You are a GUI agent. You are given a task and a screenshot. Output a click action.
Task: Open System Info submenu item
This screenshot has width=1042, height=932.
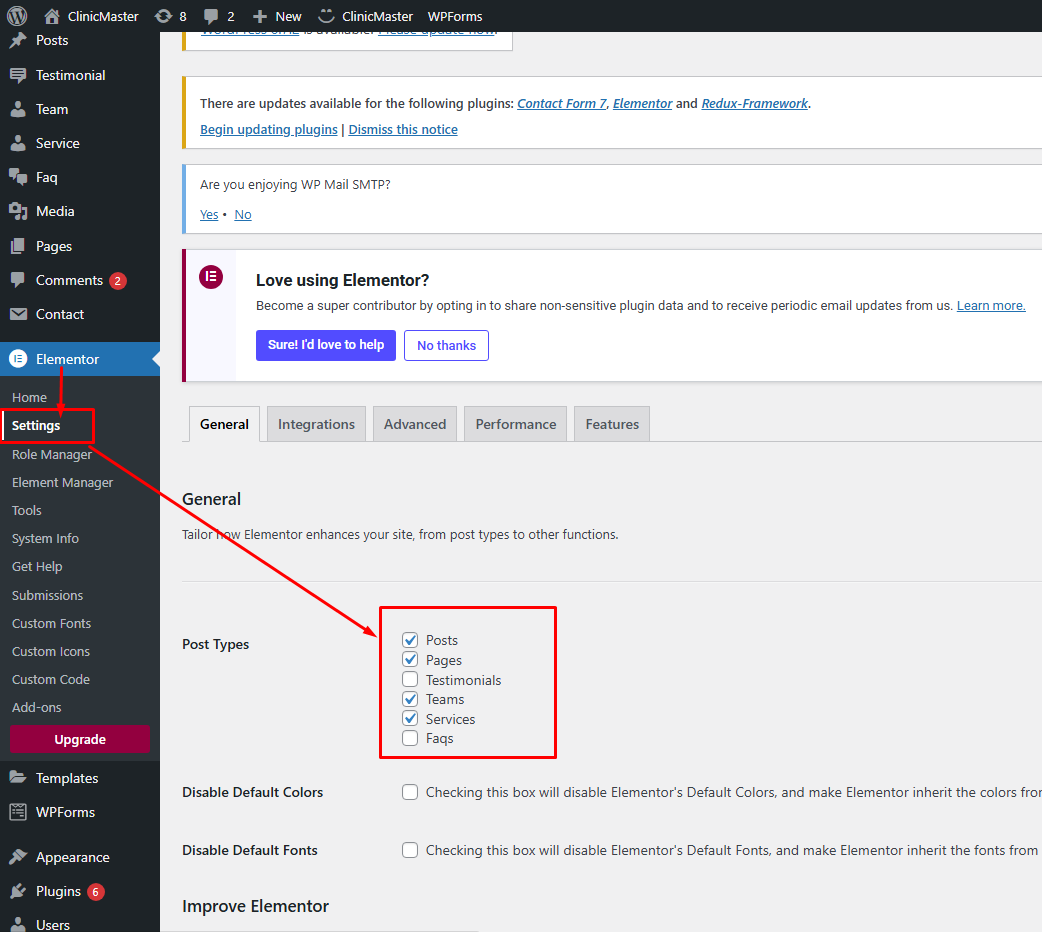click(x=45, y=538)
